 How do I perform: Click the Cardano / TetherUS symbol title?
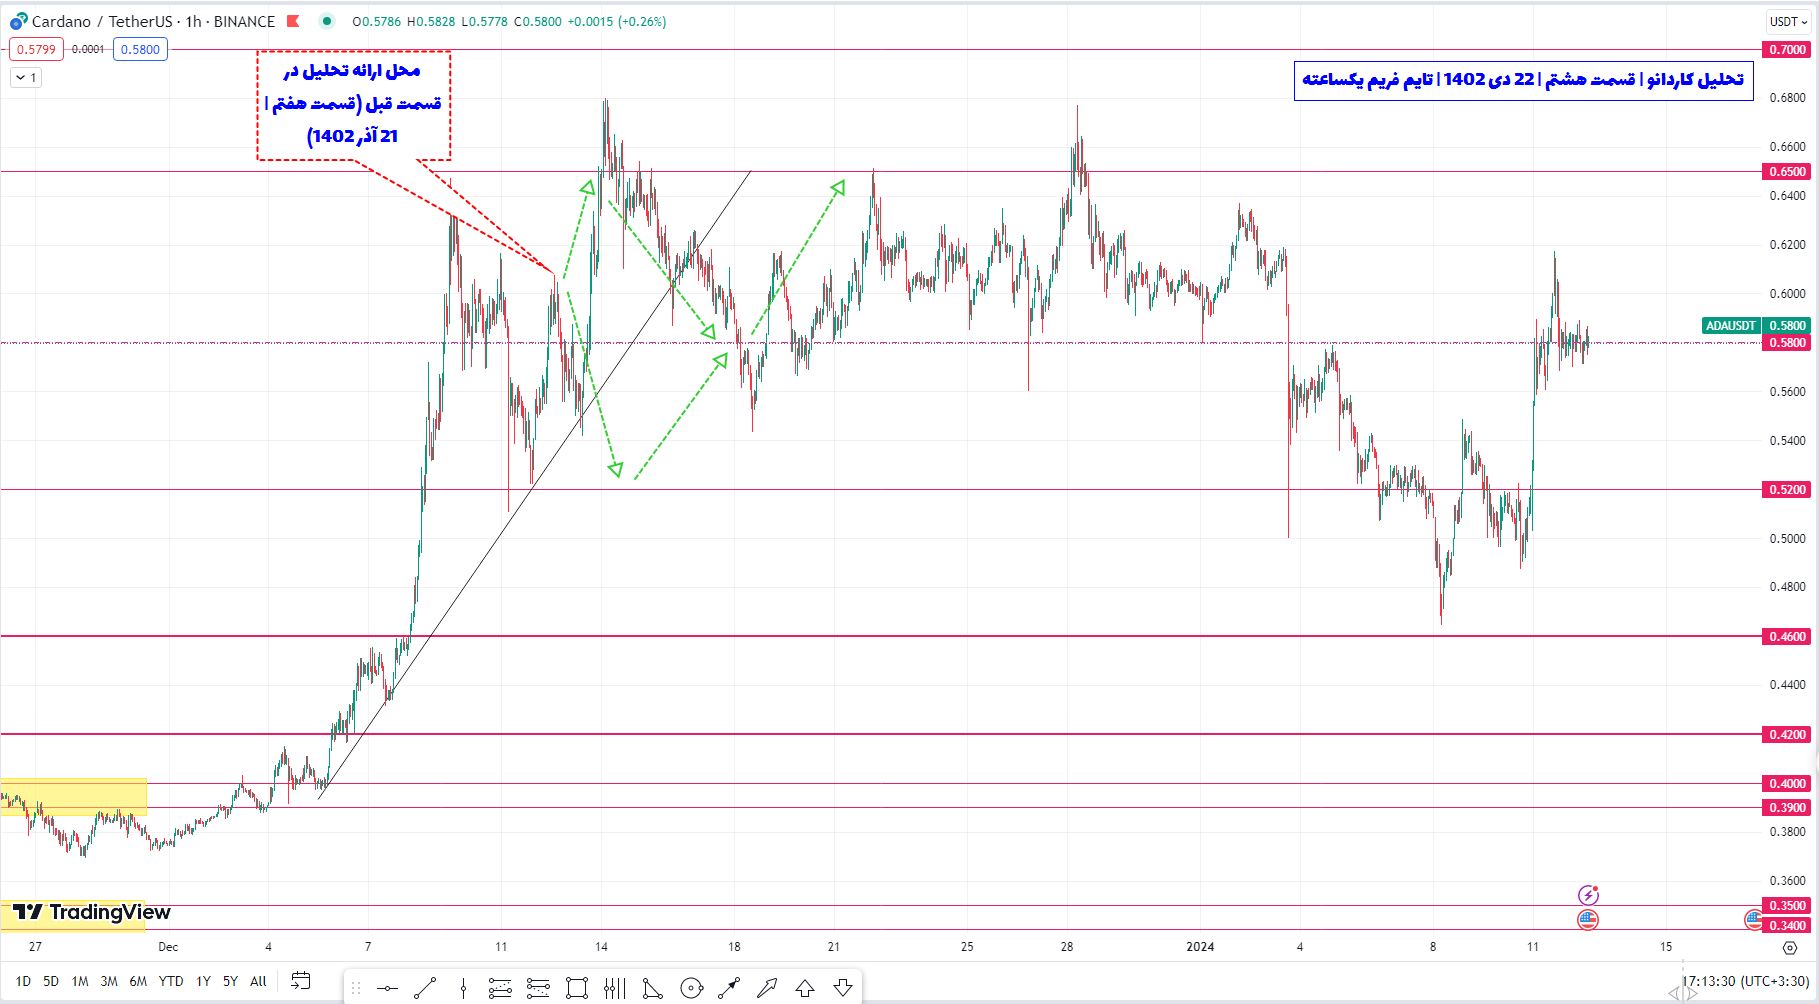click(x=104, y=21)
